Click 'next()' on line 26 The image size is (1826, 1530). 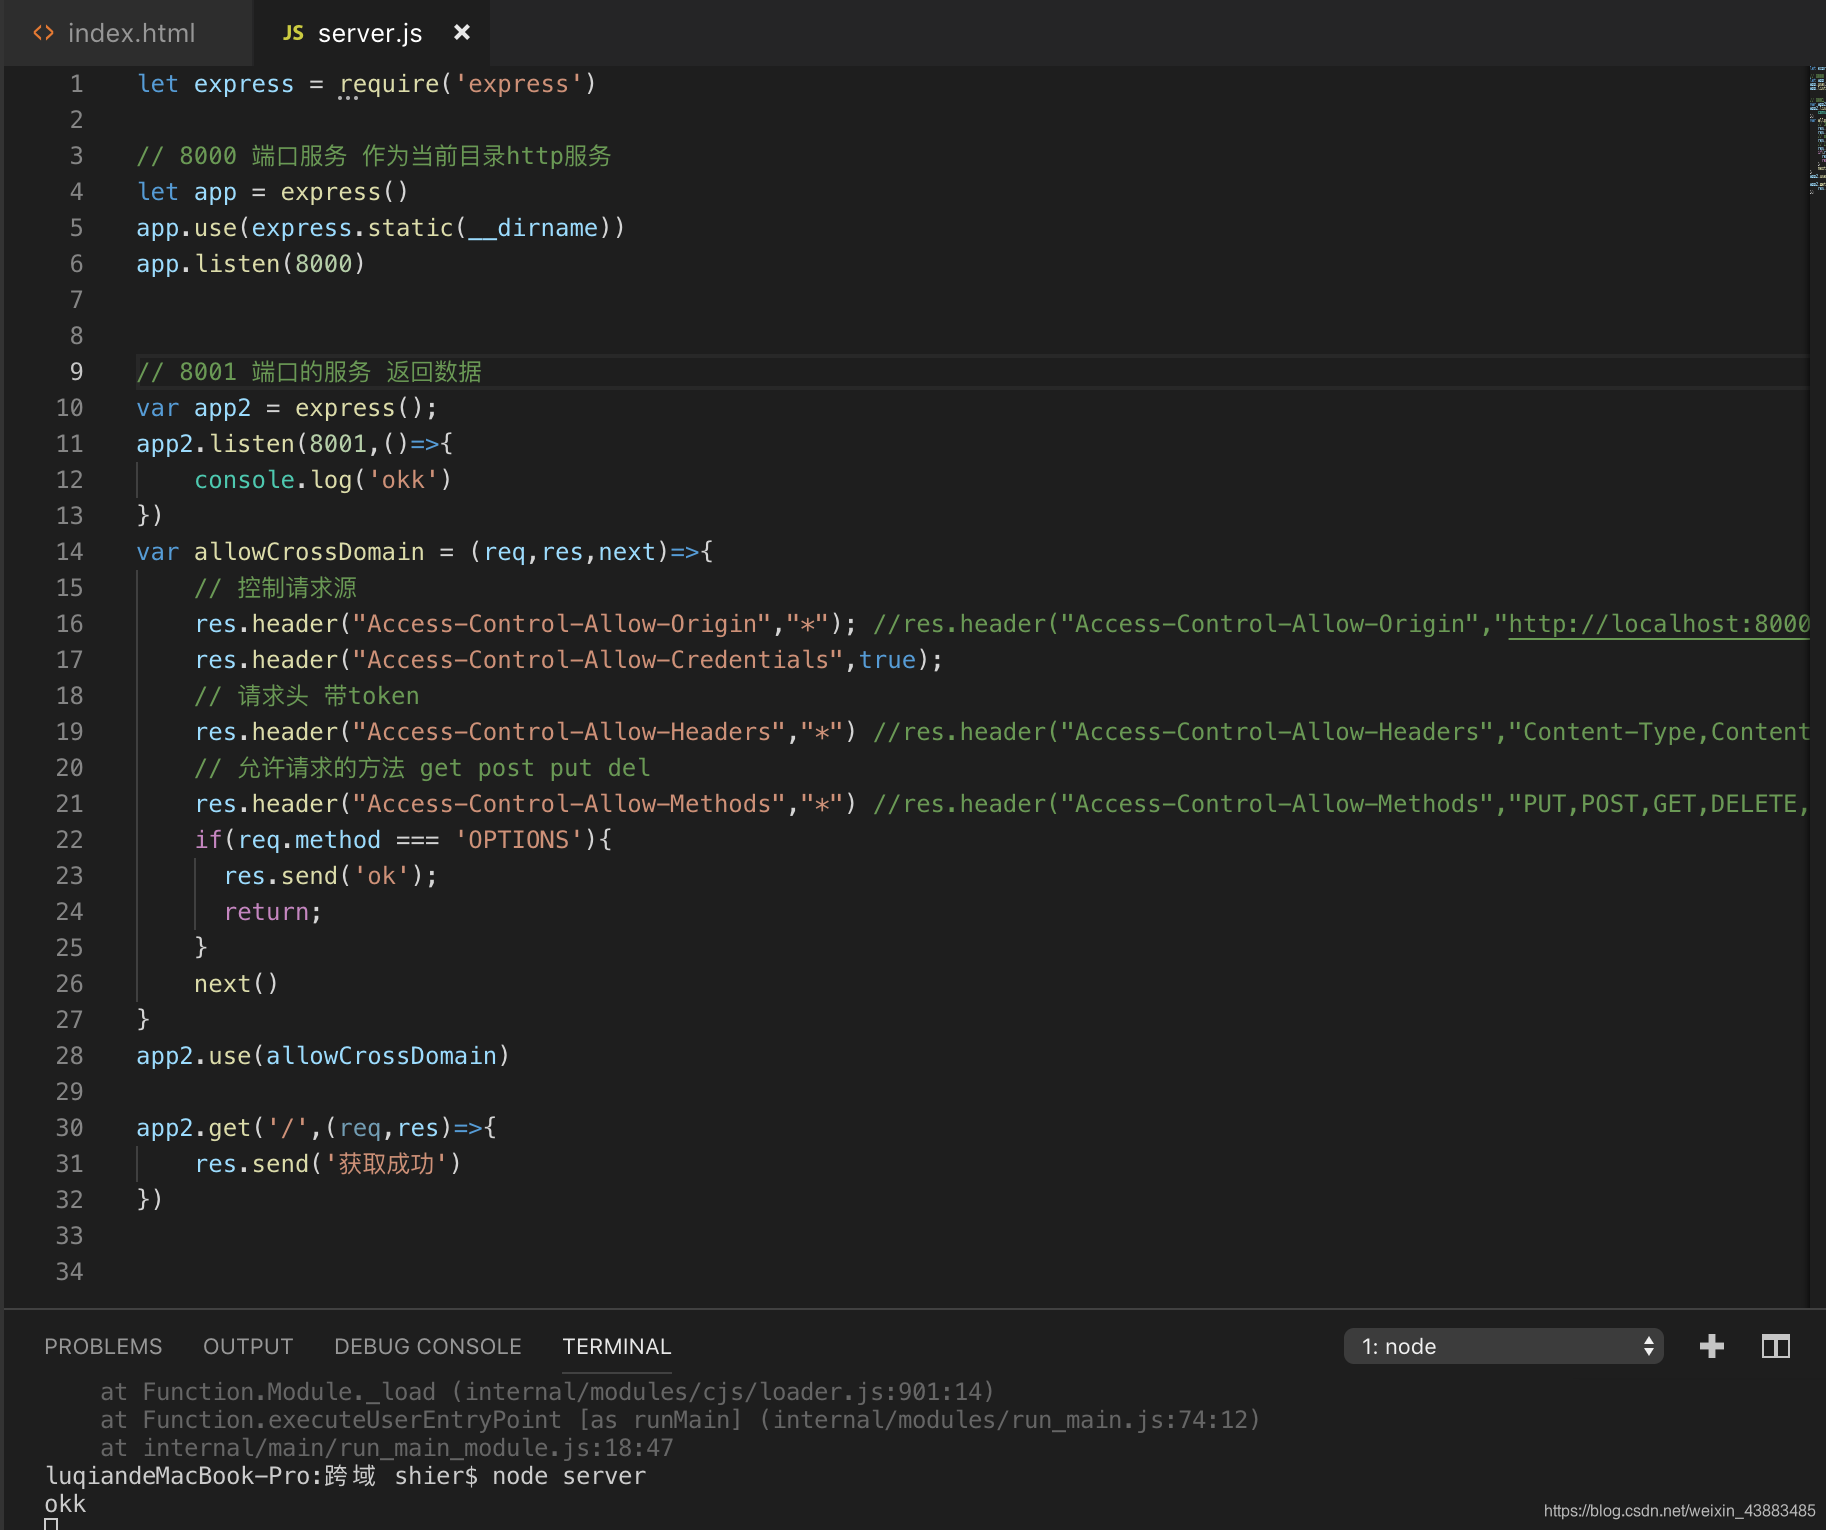pyautogui.click(x=236, y=984)
